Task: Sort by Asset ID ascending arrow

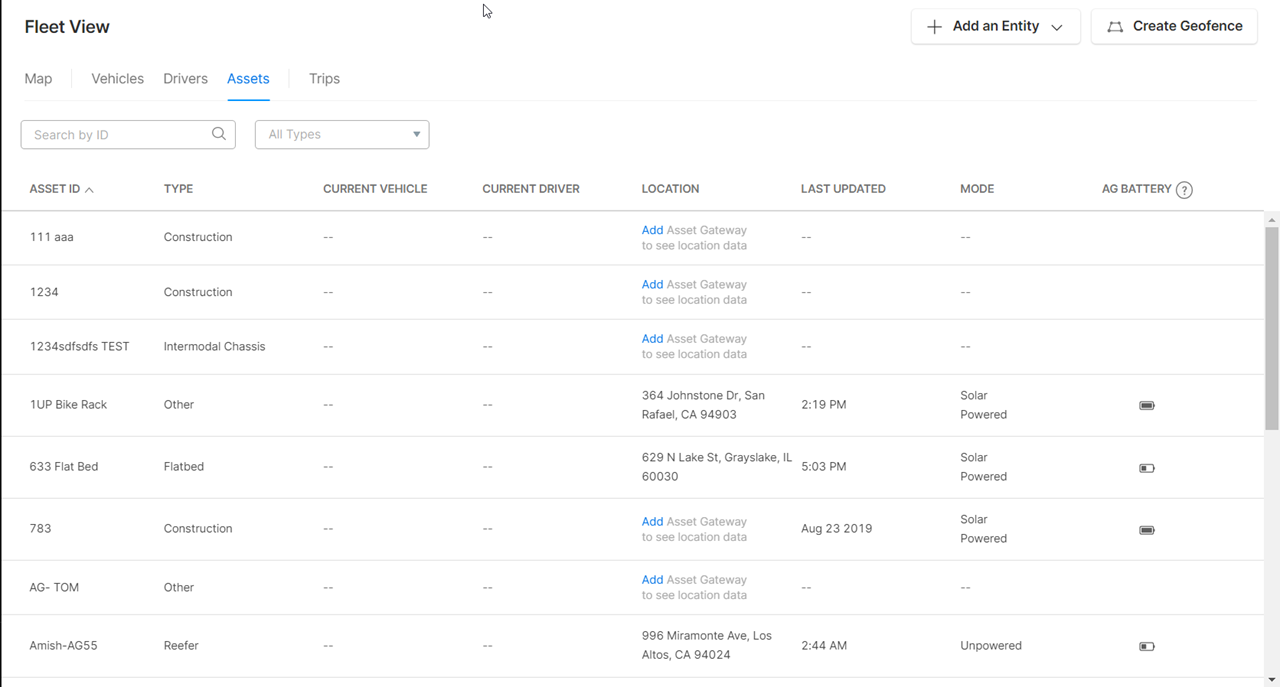Action: tap(89, 189)
